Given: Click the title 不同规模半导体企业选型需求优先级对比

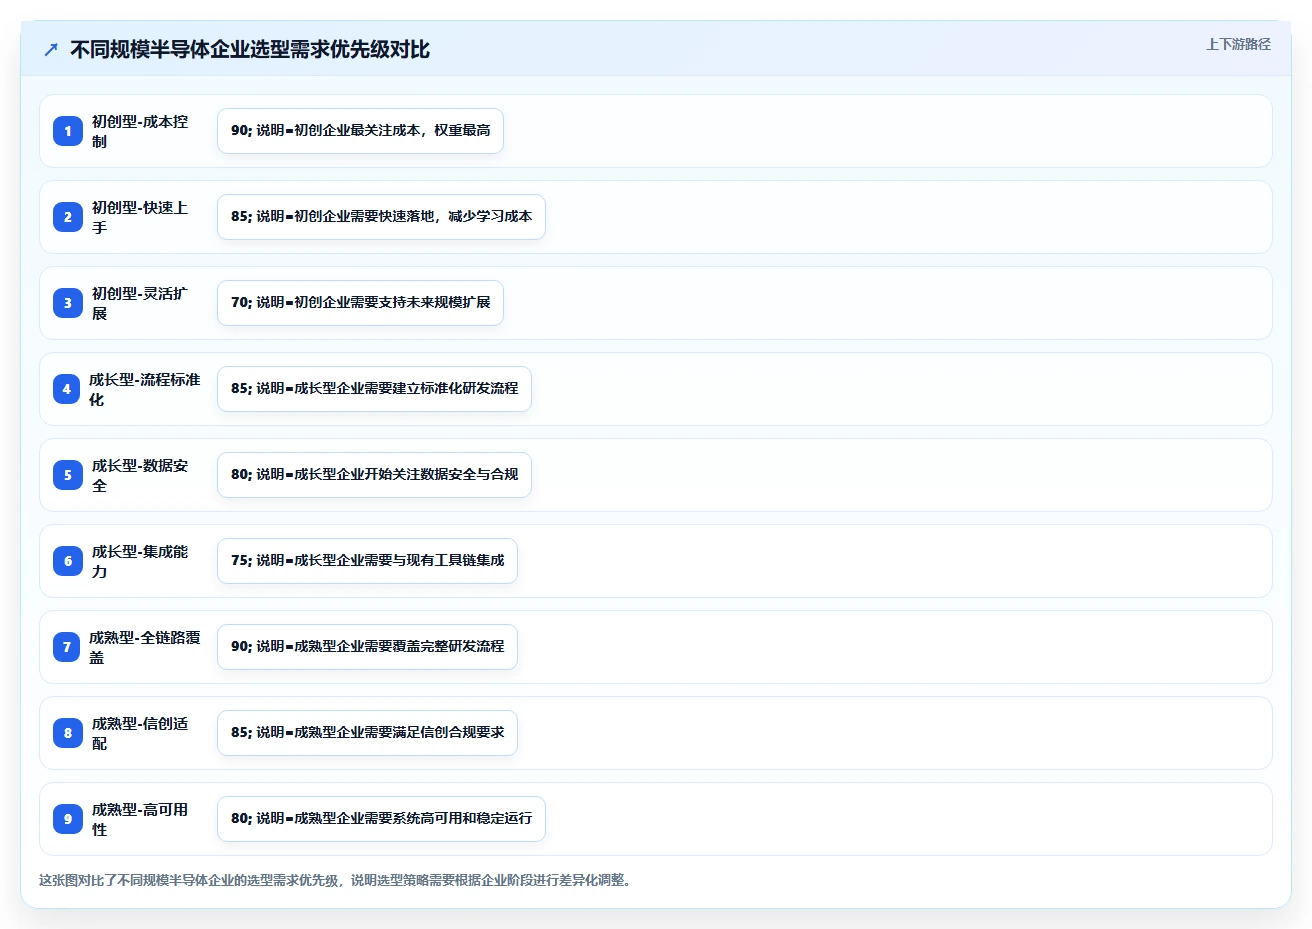Looking at the screenshot, I should pyautogui.click(x=250, y=50).
